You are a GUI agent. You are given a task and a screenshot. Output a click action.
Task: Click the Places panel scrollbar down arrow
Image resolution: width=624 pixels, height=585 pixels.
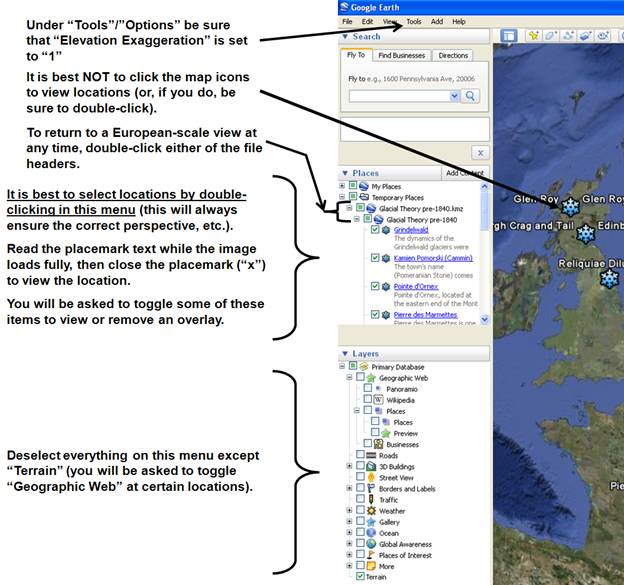pos(486,320)
